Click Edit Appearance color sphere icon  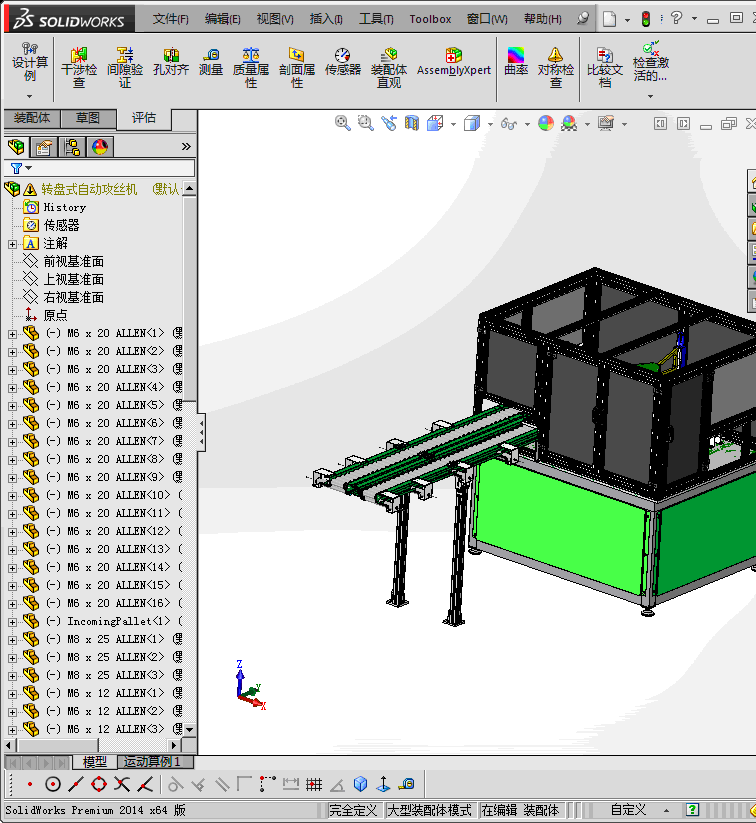pos(546,123)
